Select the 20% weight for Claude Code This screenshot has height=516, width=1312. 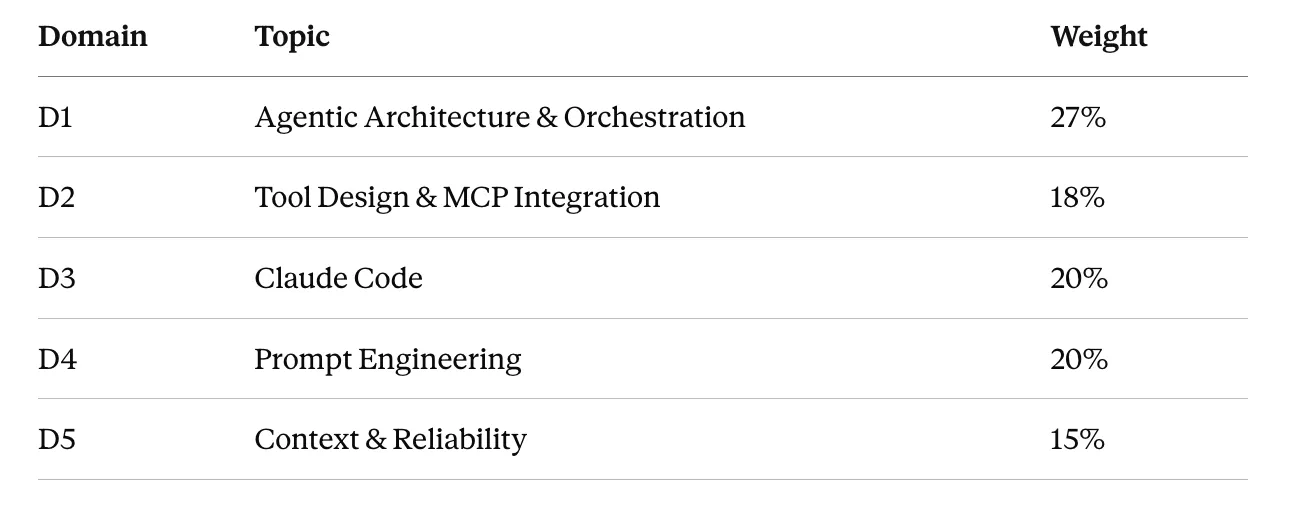click(1079, 278)
